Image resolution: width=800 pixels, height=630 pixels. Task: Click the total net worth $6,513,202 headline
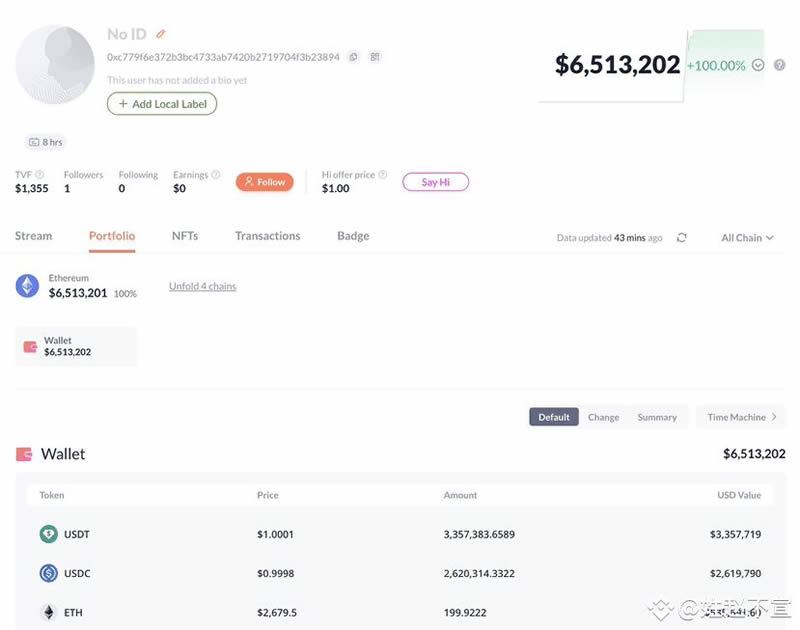(x=617, y=65)
